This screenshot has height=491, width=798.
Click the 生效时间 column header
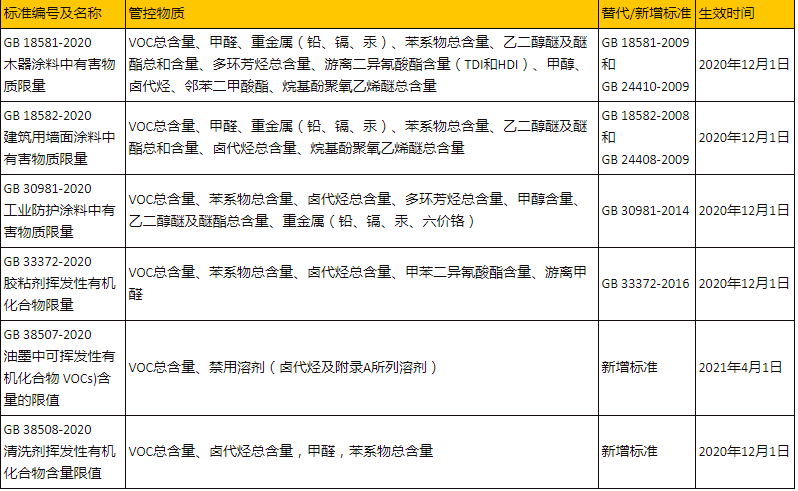pyautogui.click(x=745, y=14)
